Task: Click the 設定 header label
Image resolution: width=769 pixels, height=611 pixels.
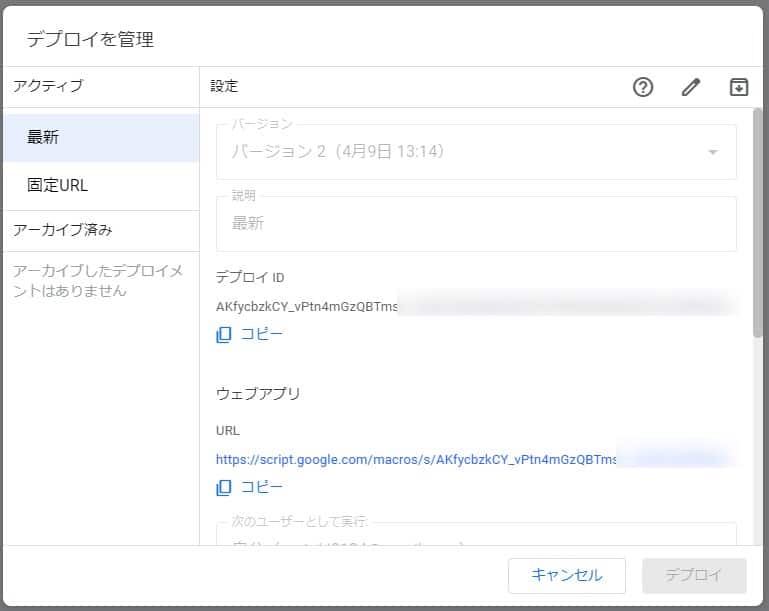Action: pyautogui.click(x=224, y=86)
